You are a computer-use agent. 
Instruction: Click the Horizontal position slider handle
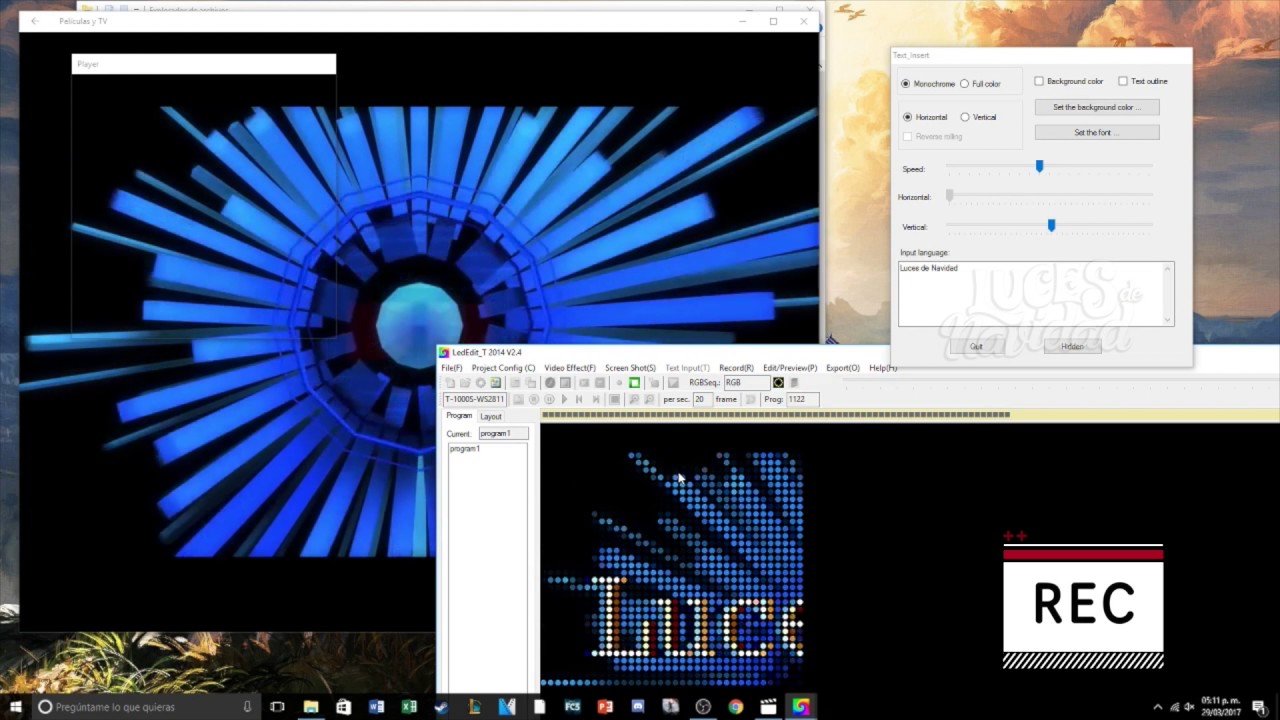[x=950, y=196]
